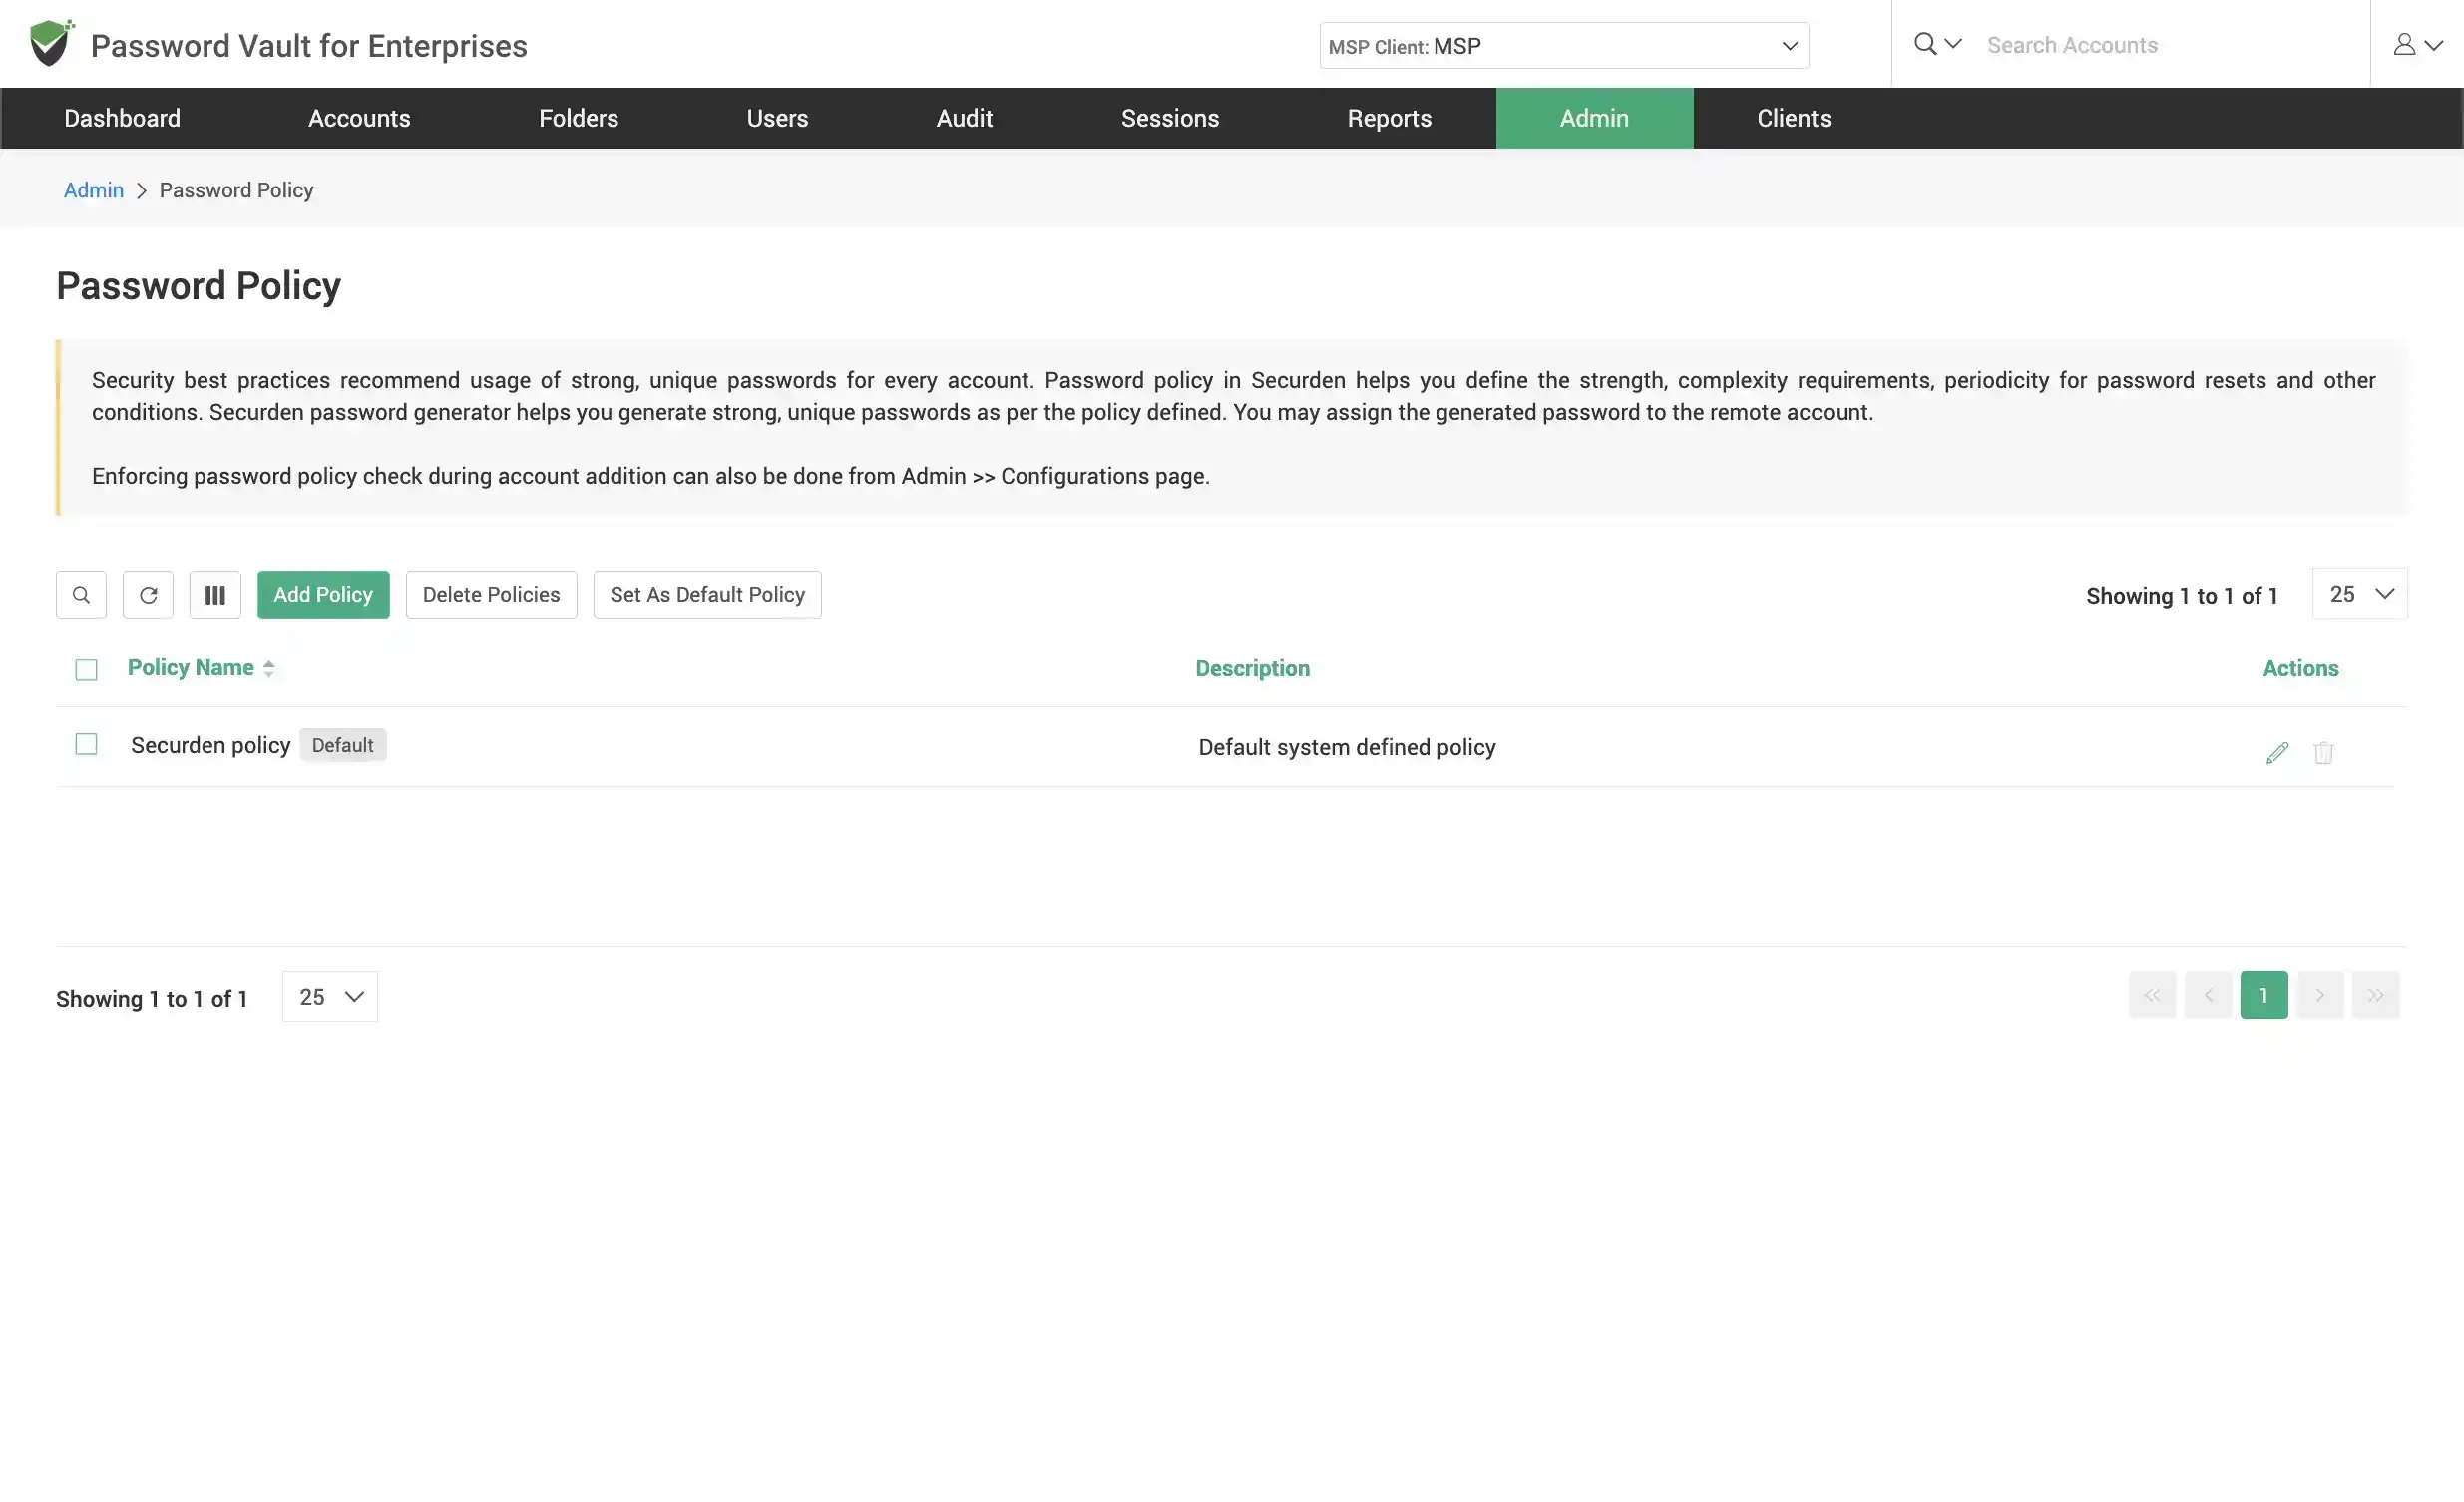Click the delete trash icon for Securden policy
Image resolution: width=2464 pixels, height=1502 pixels.
click(x=2325, y=753)
